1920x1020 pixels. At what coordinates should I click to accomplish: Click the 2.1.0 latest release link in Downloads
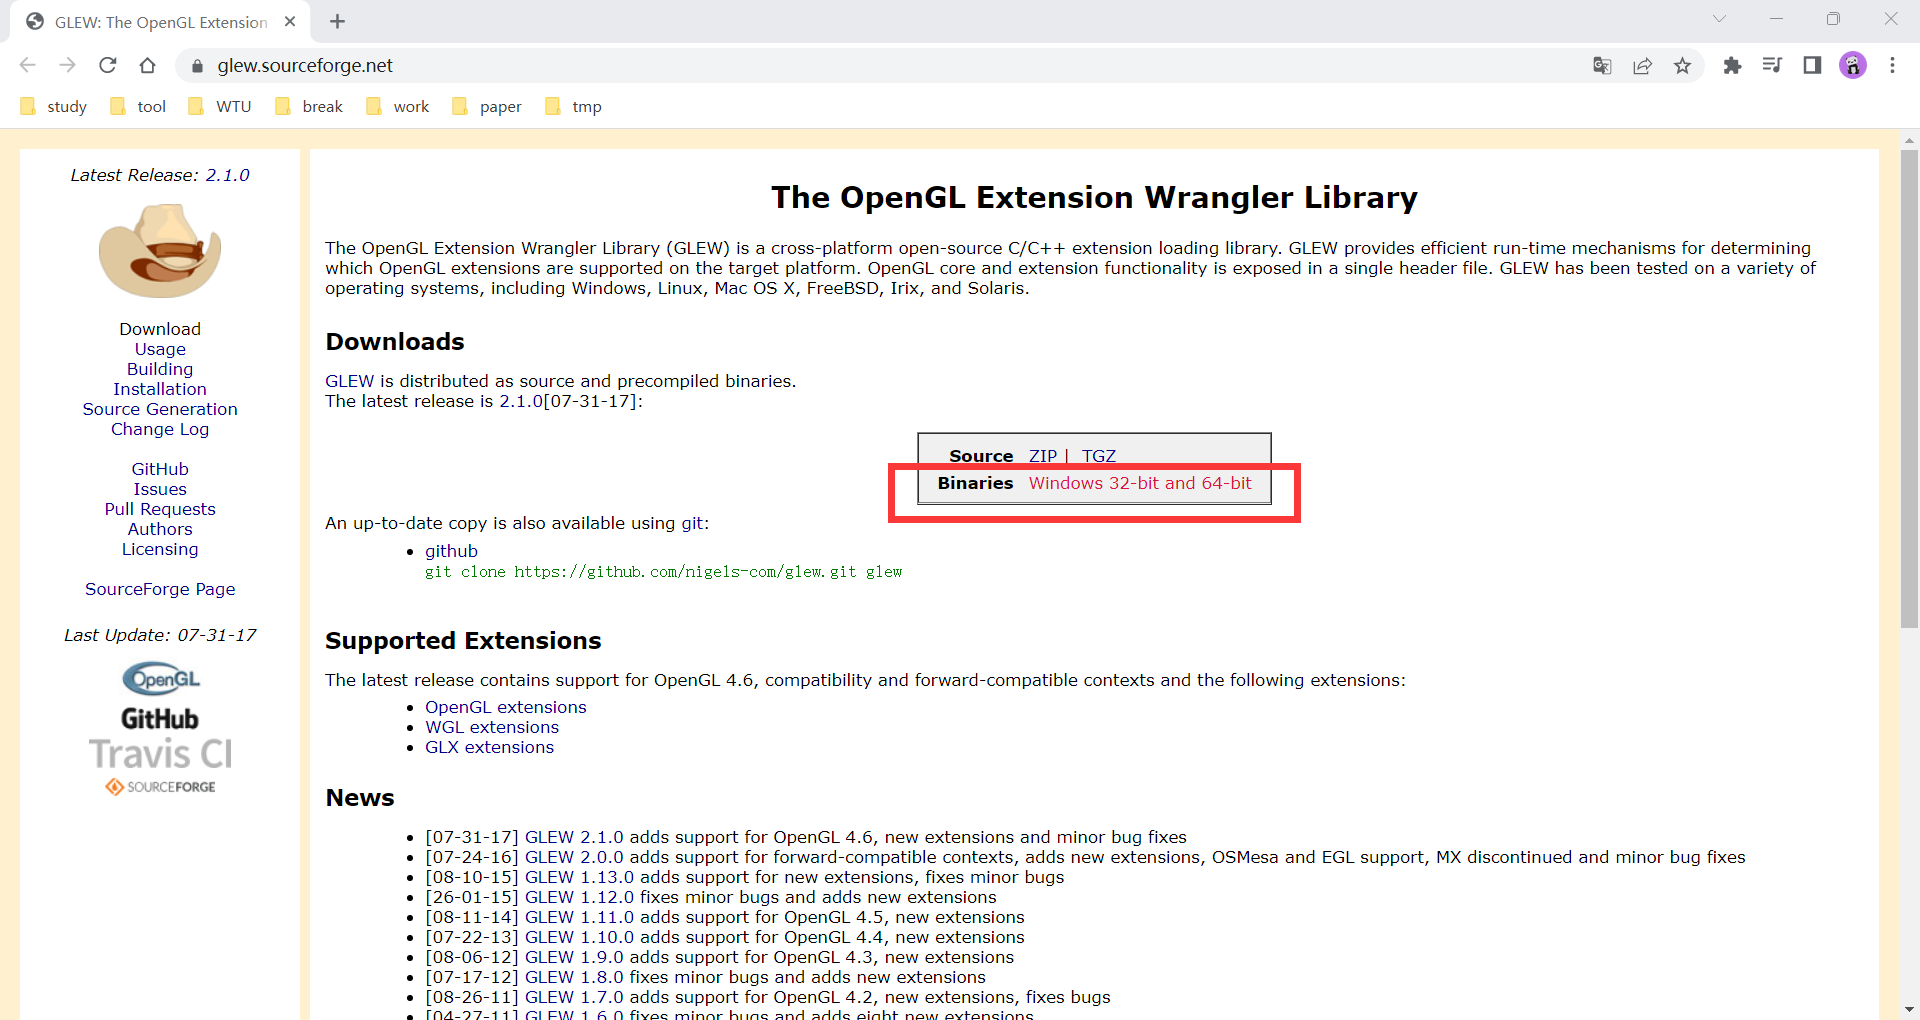pos(521,401)
